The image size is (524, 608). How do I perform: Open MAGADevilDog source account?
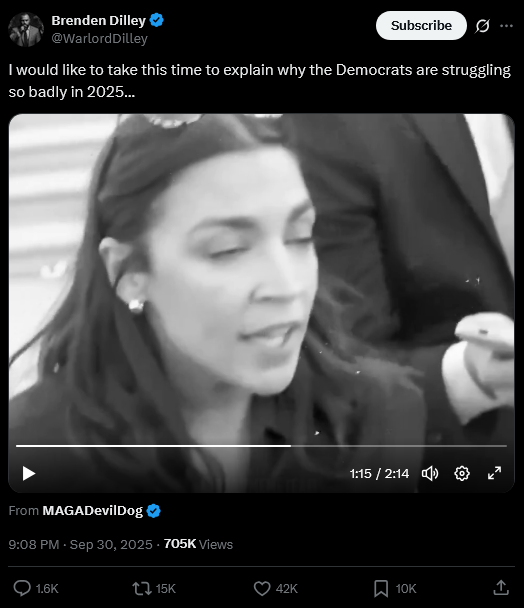click(x=93, y=511)
